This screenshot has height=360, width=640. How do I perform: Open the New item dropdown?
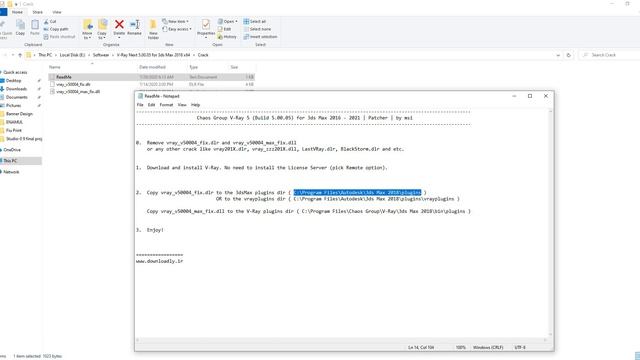coord(176,21)
